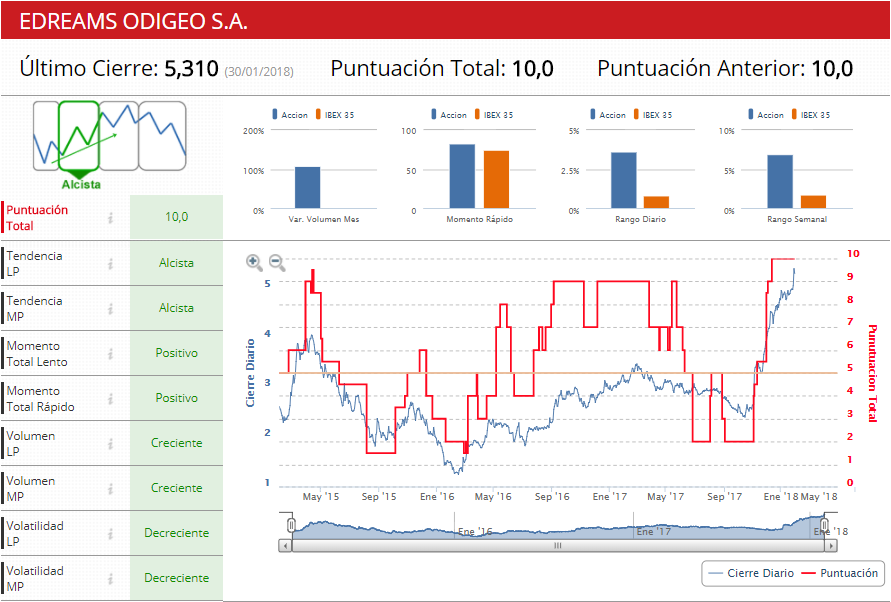Open info icon beside Puntuación Total

111,218
